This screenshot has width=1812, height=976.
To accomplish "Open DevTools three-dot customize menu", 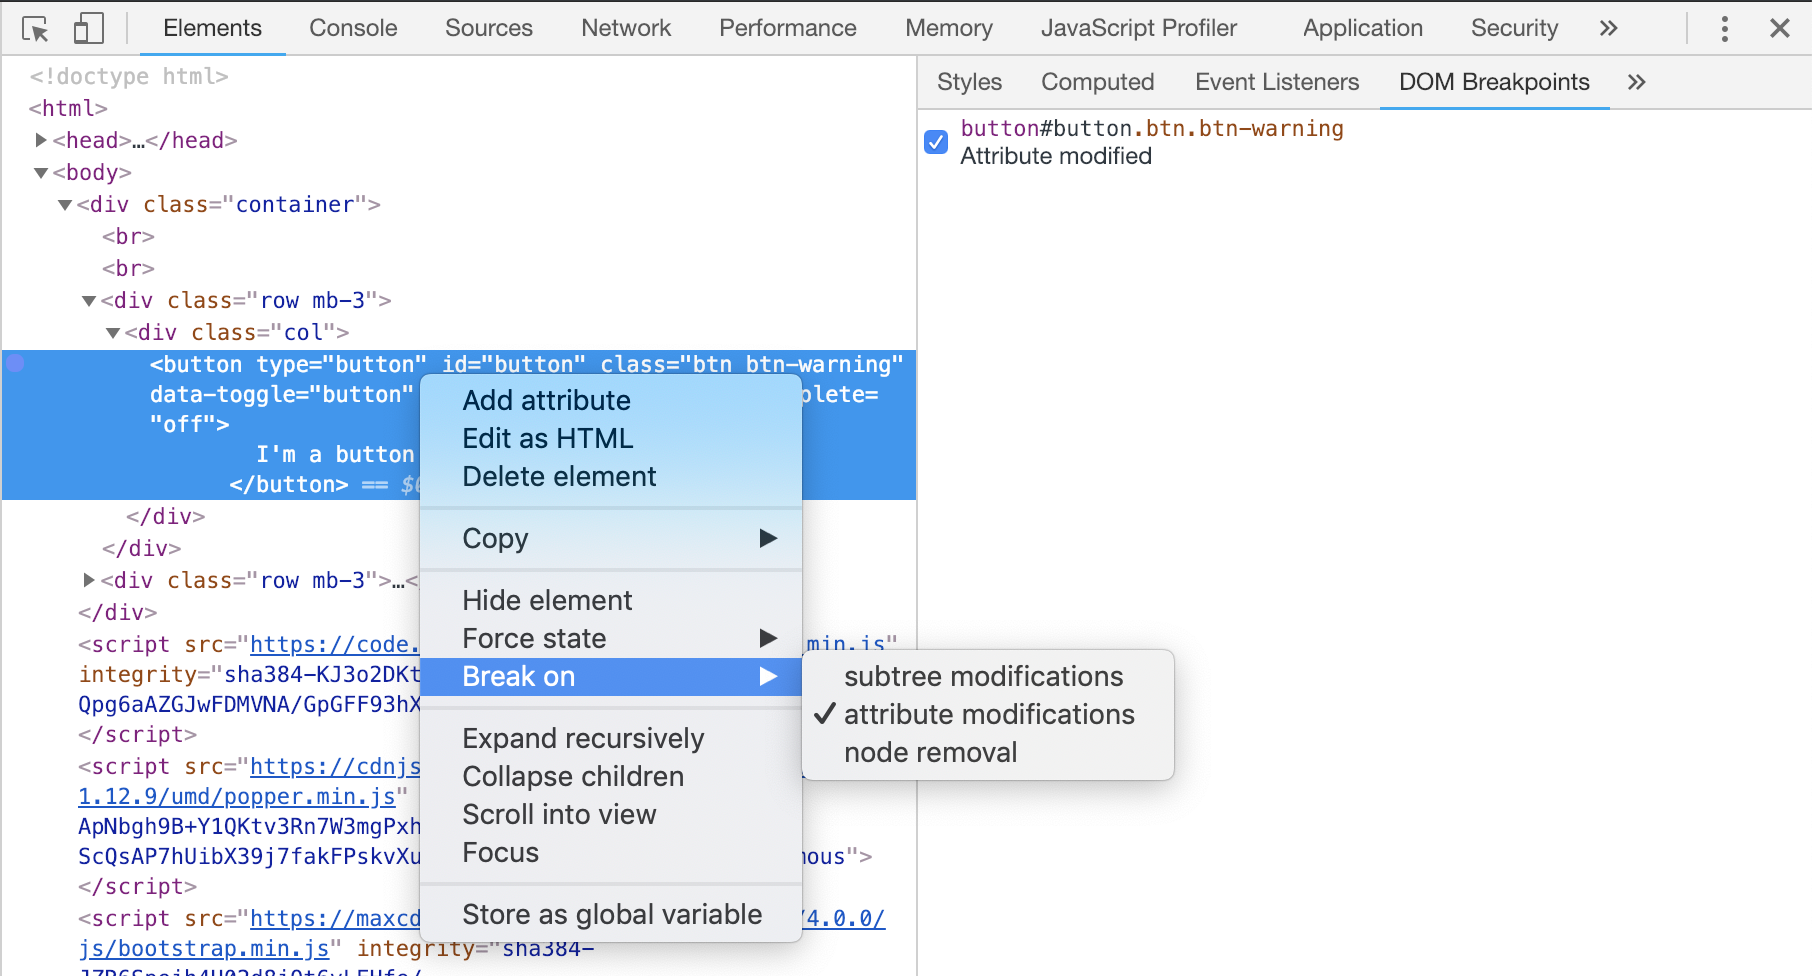I will (x=1724, y=28).
